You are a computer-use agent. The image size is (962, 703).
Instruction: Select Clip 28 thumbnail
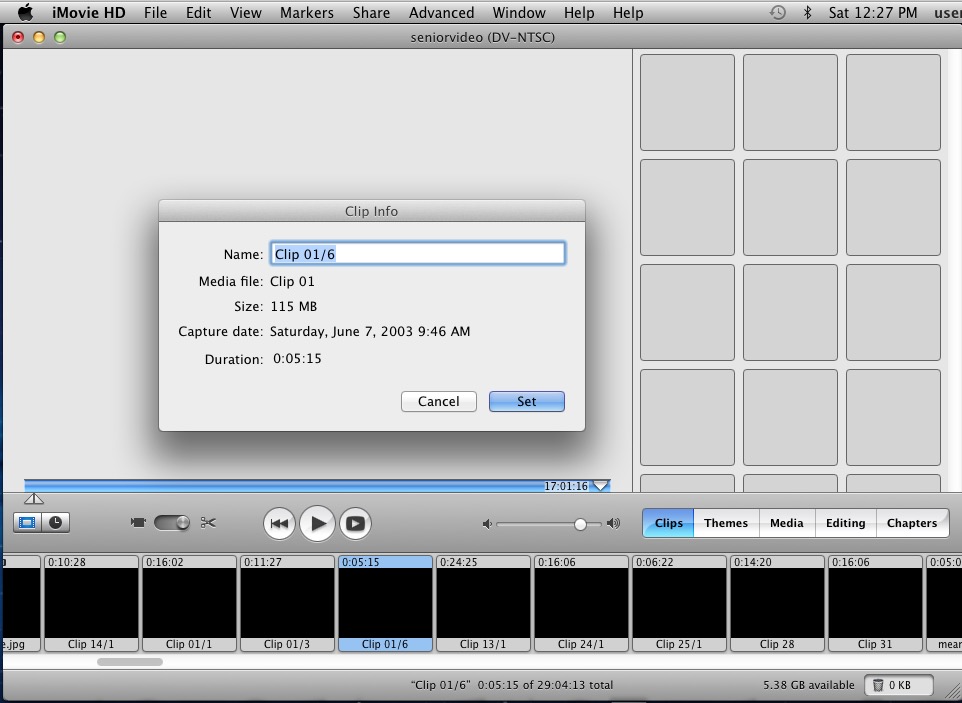pos(777,603)
